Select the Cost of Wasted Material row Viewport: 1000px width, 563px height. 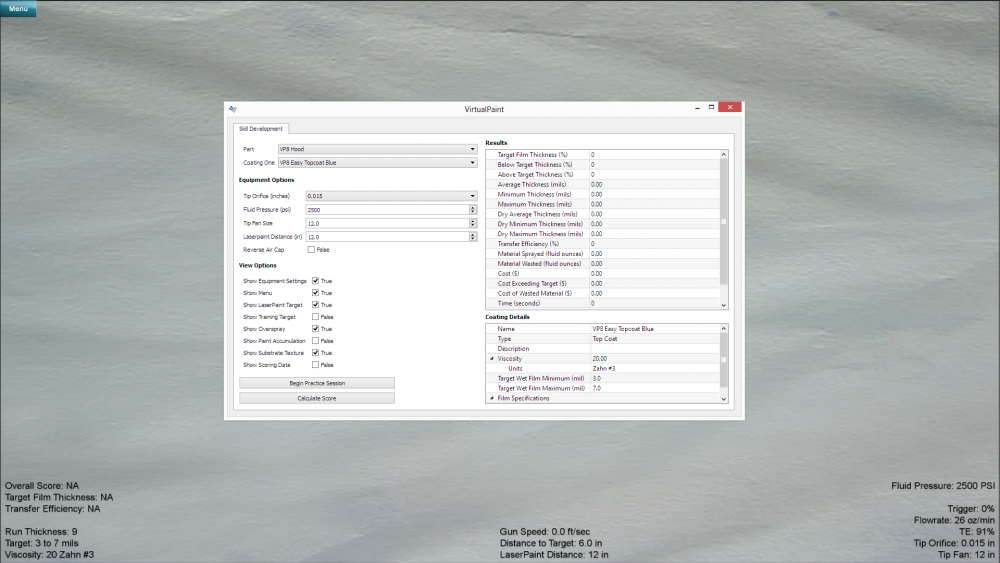point(603,293)
